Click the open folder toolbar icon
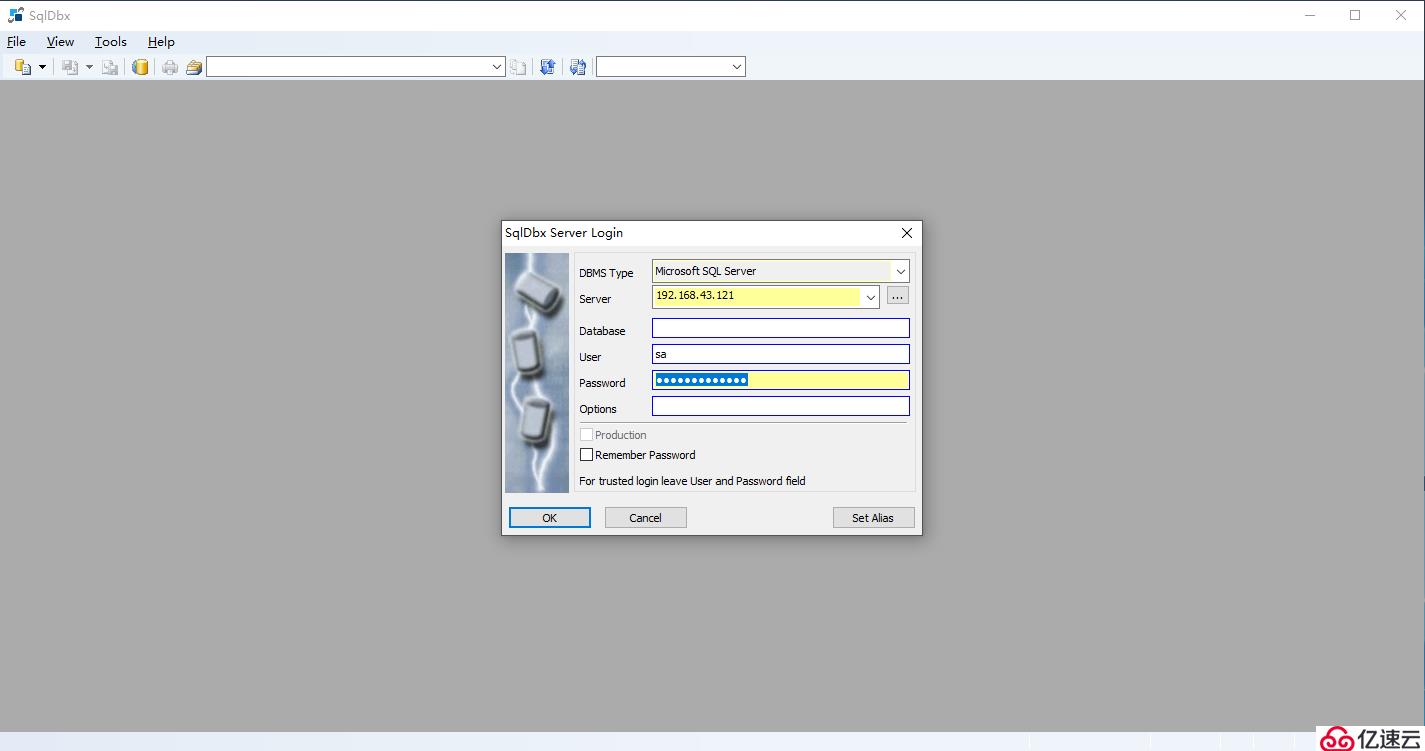Viewport: 1425px width, 751px height. coord(194,67)
